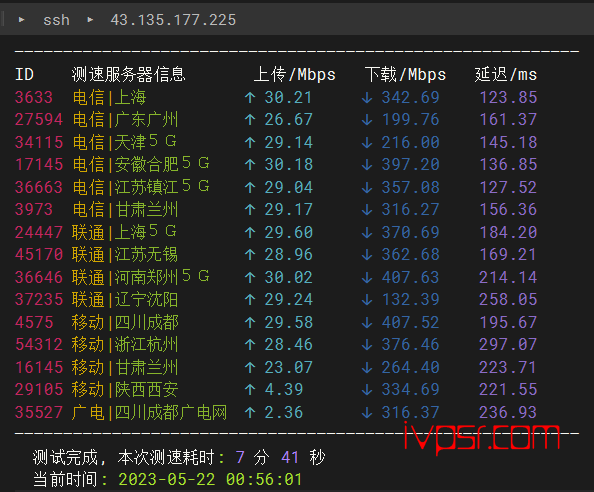Select latency value 221.55
Screen dimensions: 594x492
pos(508,390)
